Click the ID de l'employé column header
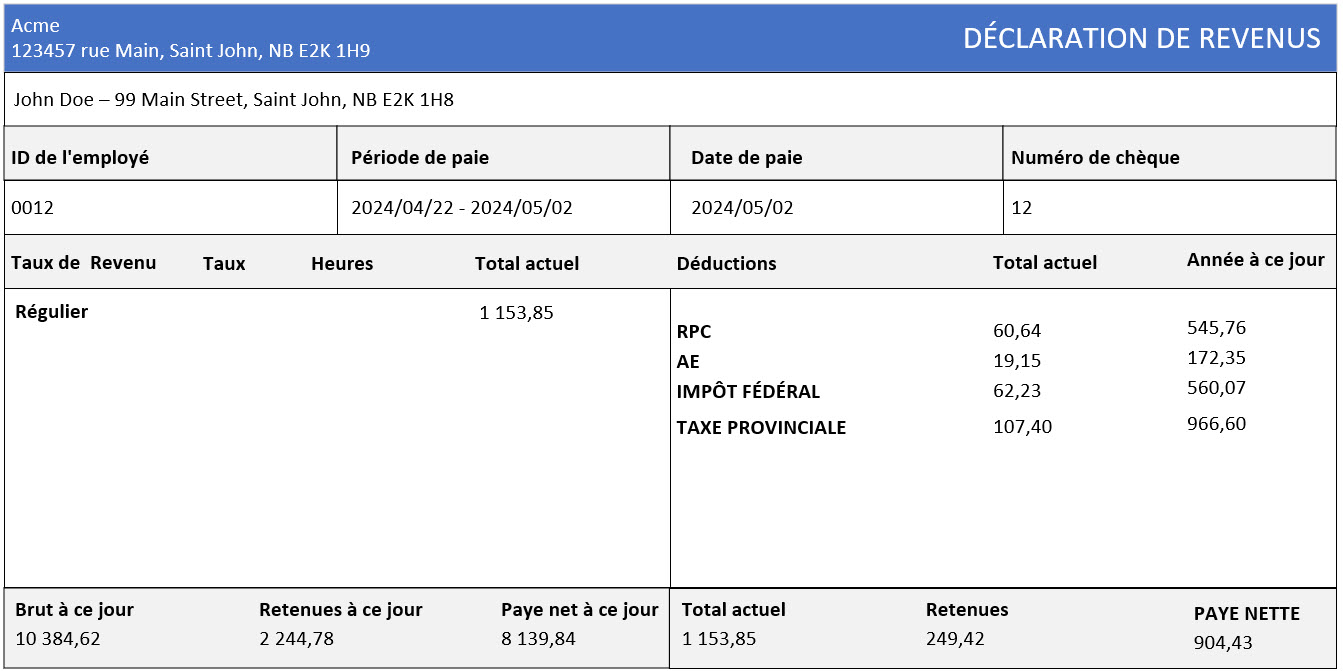This screenshot has height=671, width=1343. (80, 157)
